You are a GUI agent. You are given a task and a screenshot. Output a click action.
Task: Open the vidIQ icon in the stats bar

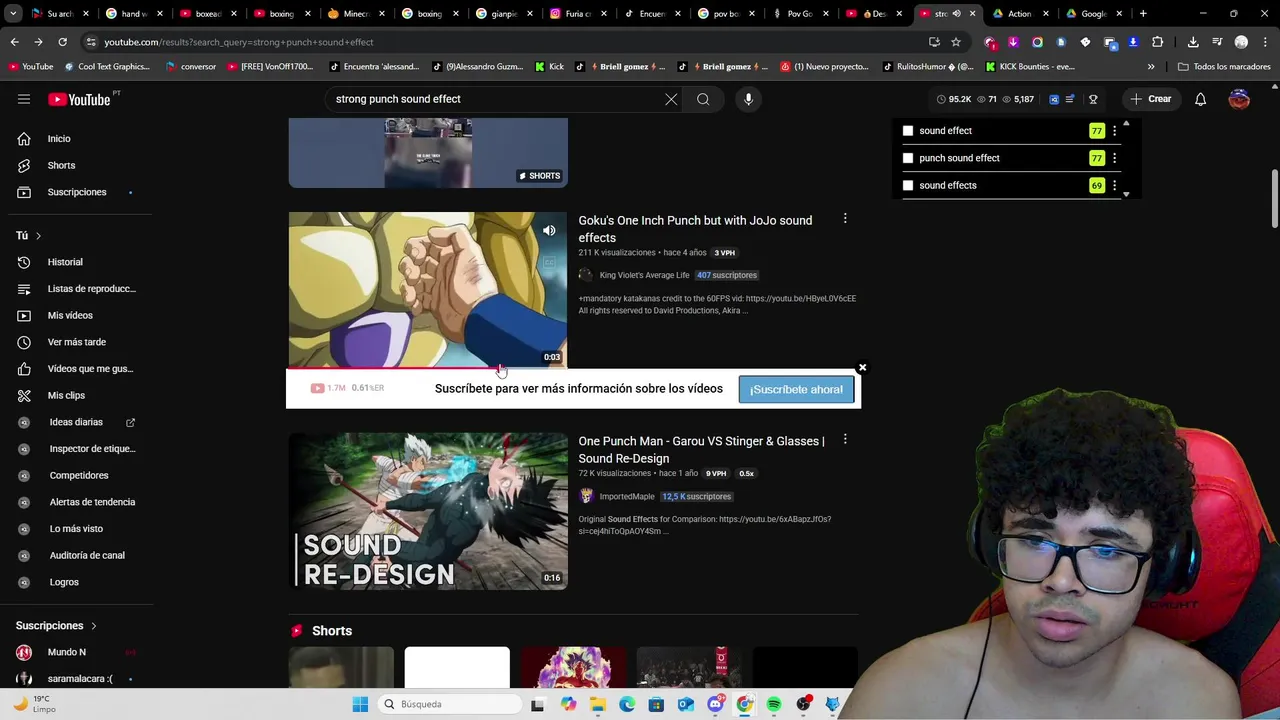pos(1053,99)
